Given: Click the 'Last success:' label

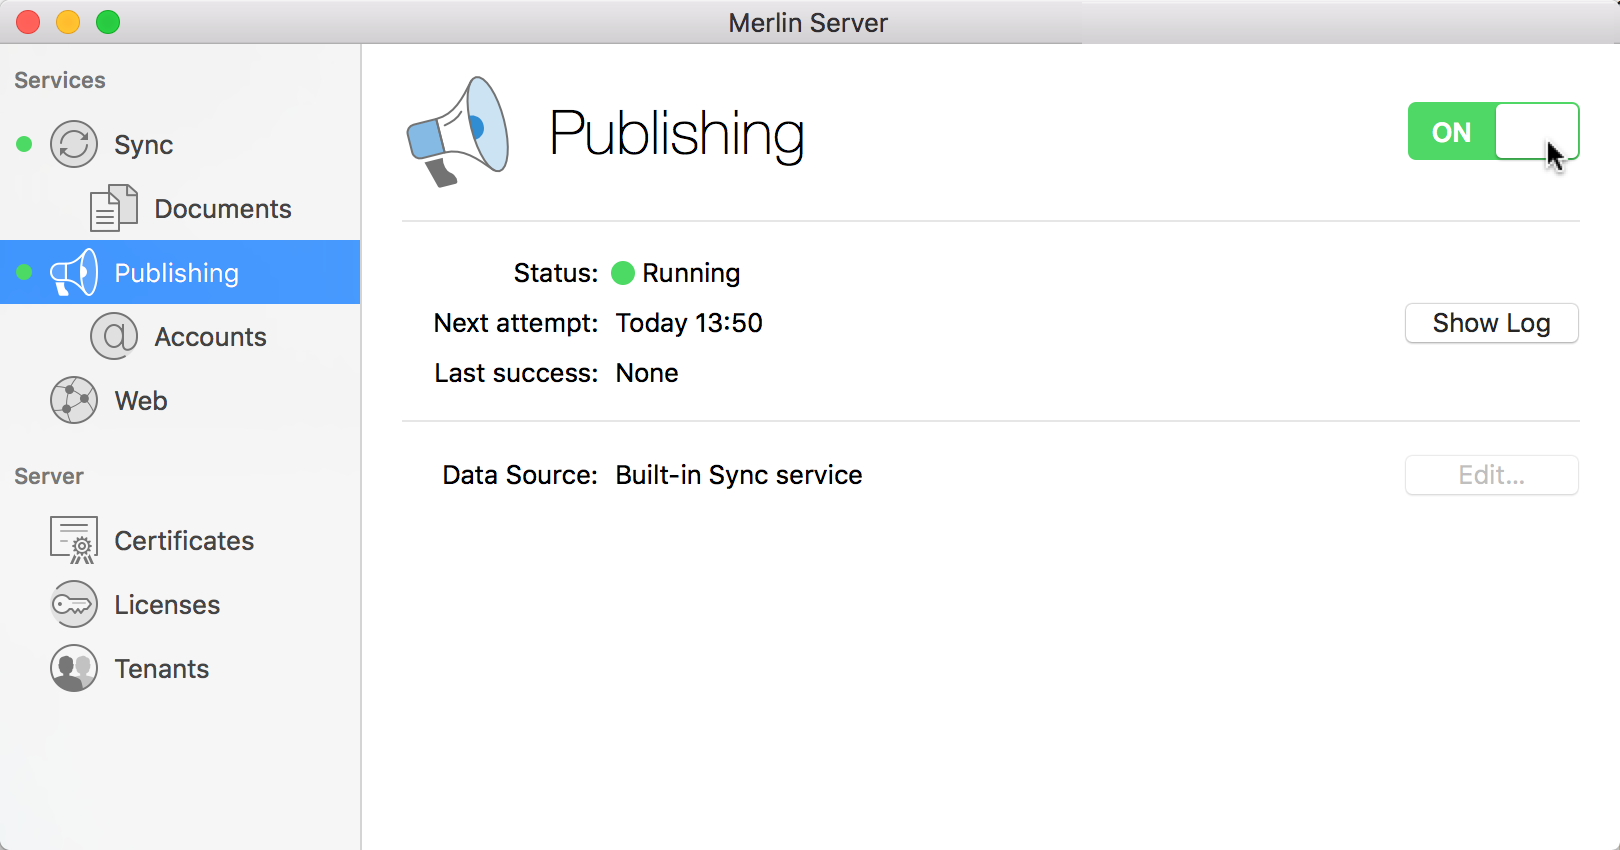Looking at the screenshot, I should click(516, 373).
